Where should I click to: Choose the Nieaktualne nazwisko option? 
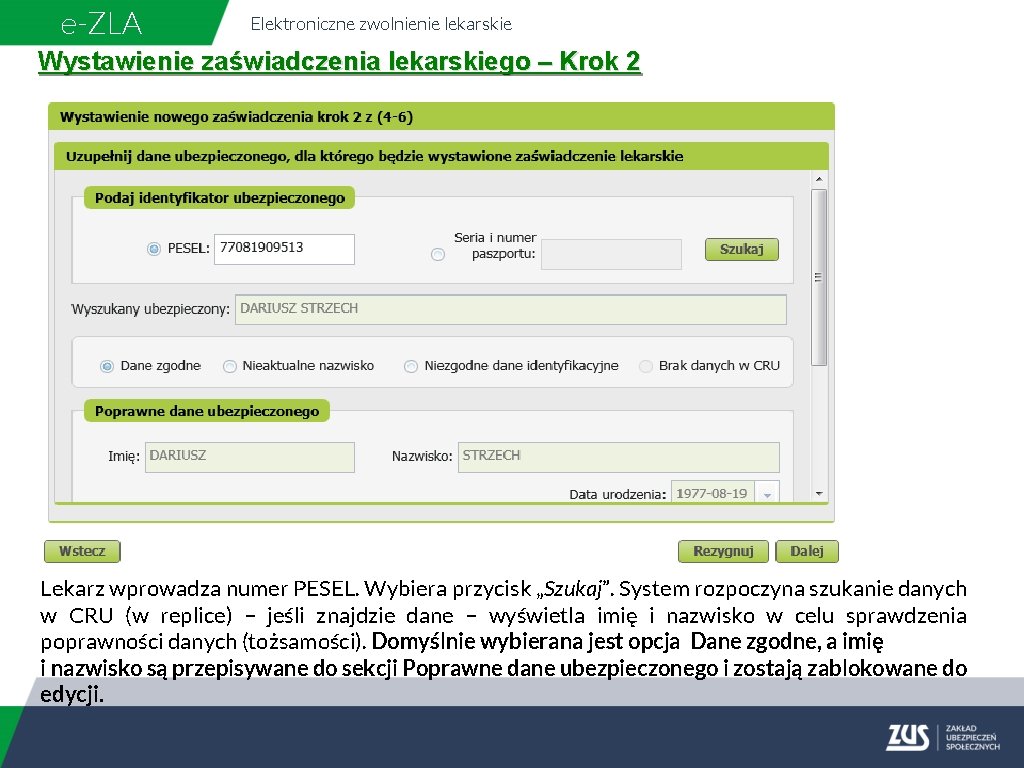[x=230, y=366]
